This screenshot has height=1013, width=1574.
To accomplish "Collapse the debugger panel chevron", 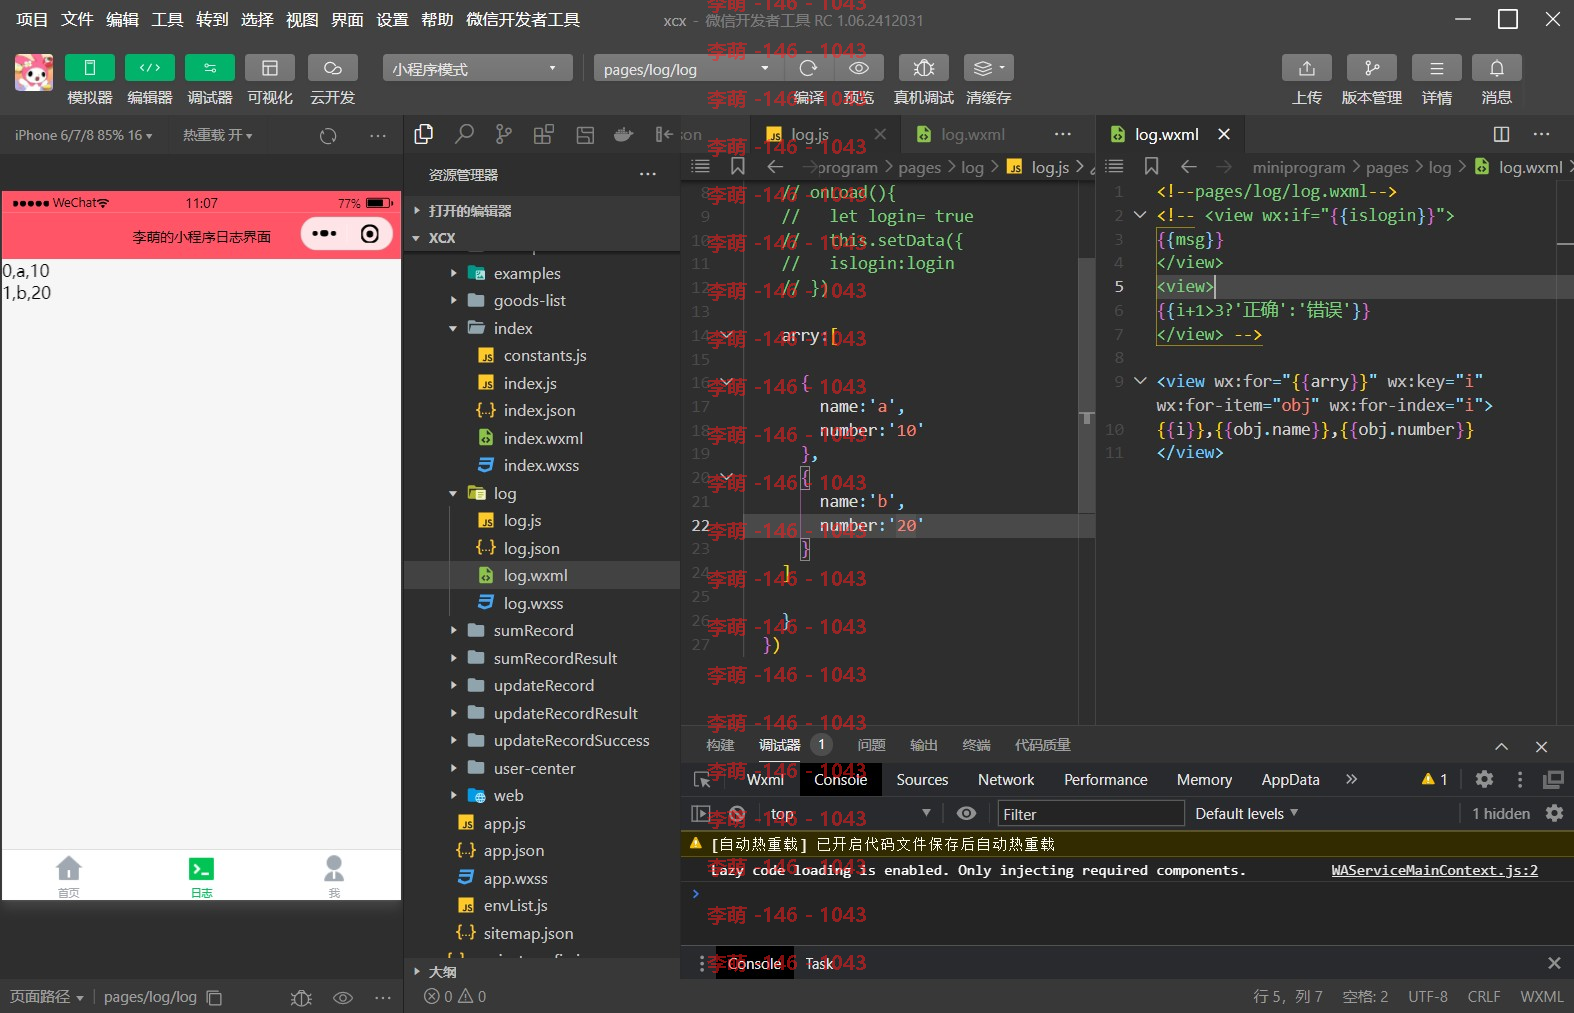I will (x=1501, y=746).
